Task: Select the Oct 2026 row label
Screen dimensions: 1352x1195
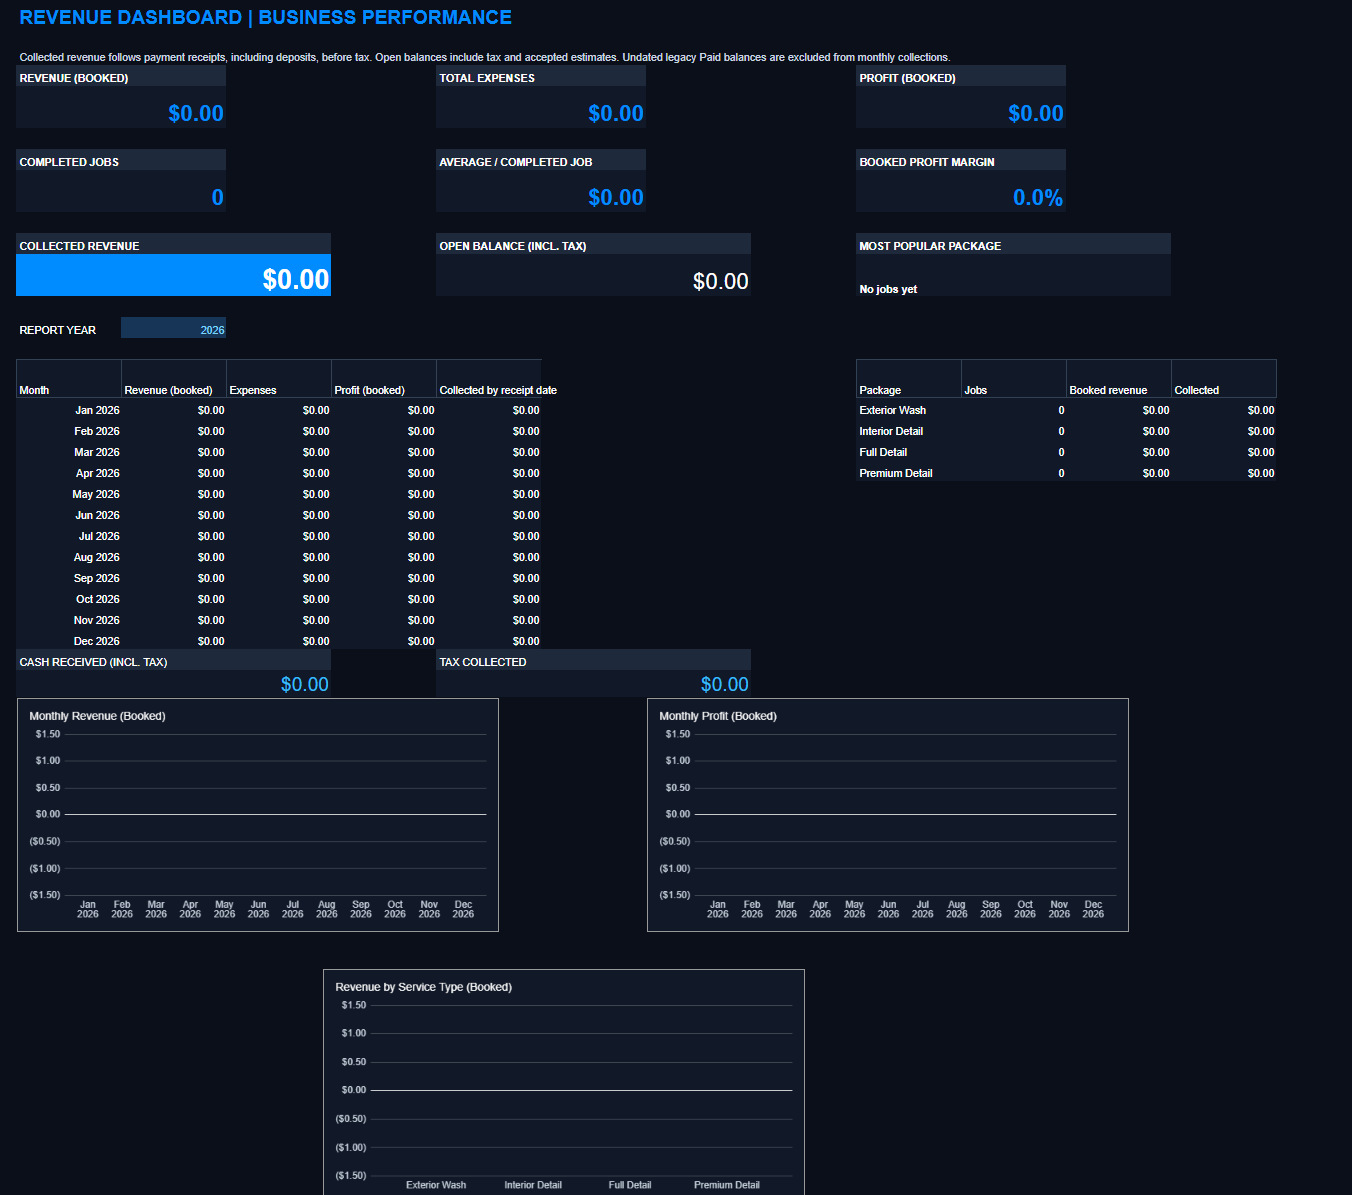Action: (98, 599)
